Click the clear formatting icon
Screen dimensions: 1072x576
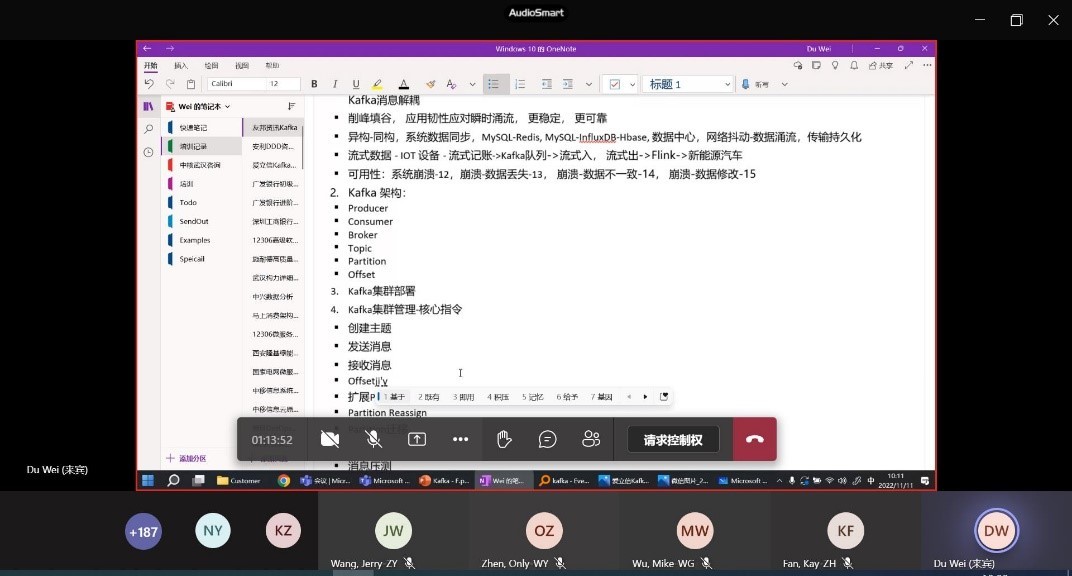451,84
